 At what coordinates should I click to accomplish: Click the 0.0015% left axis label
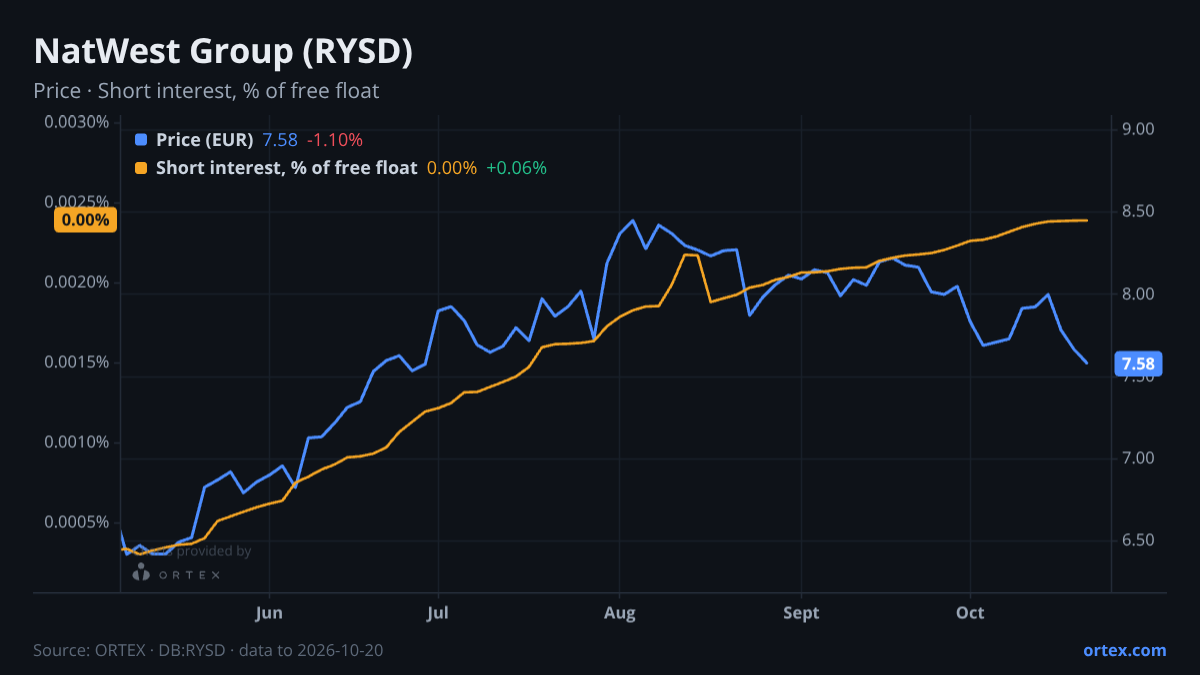76,362
